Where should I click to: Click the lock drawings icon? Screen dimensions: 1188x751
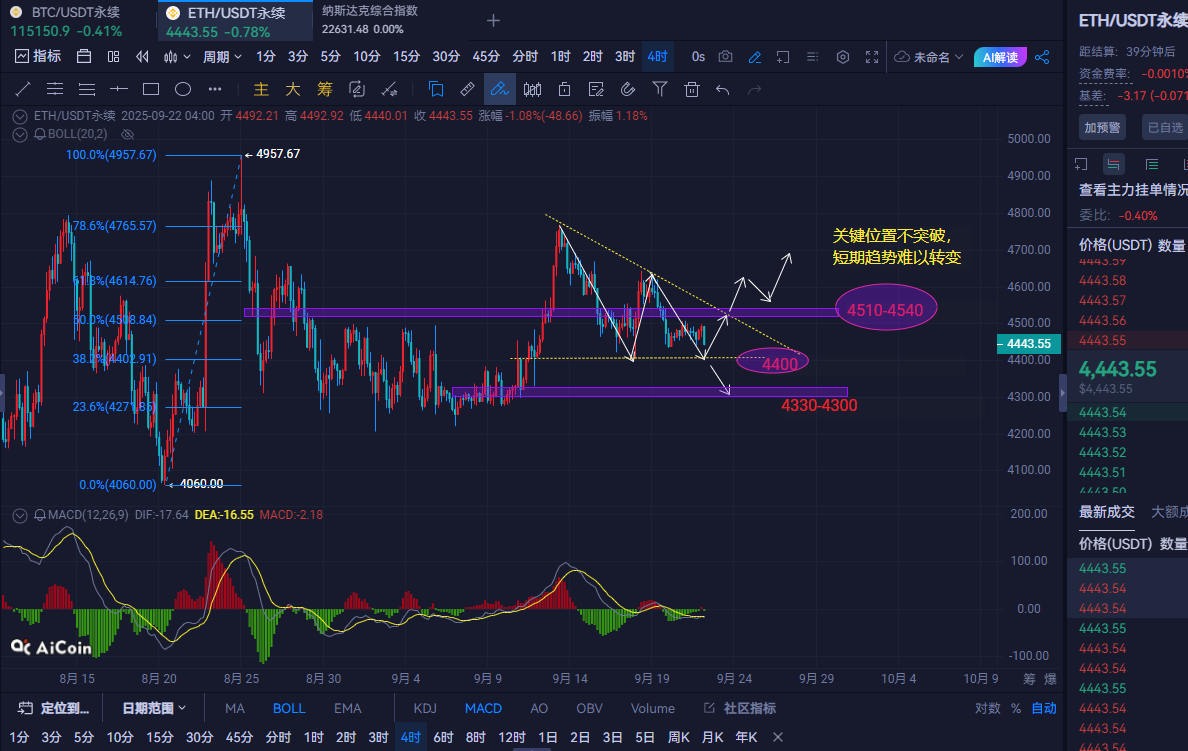pos(564,89)
